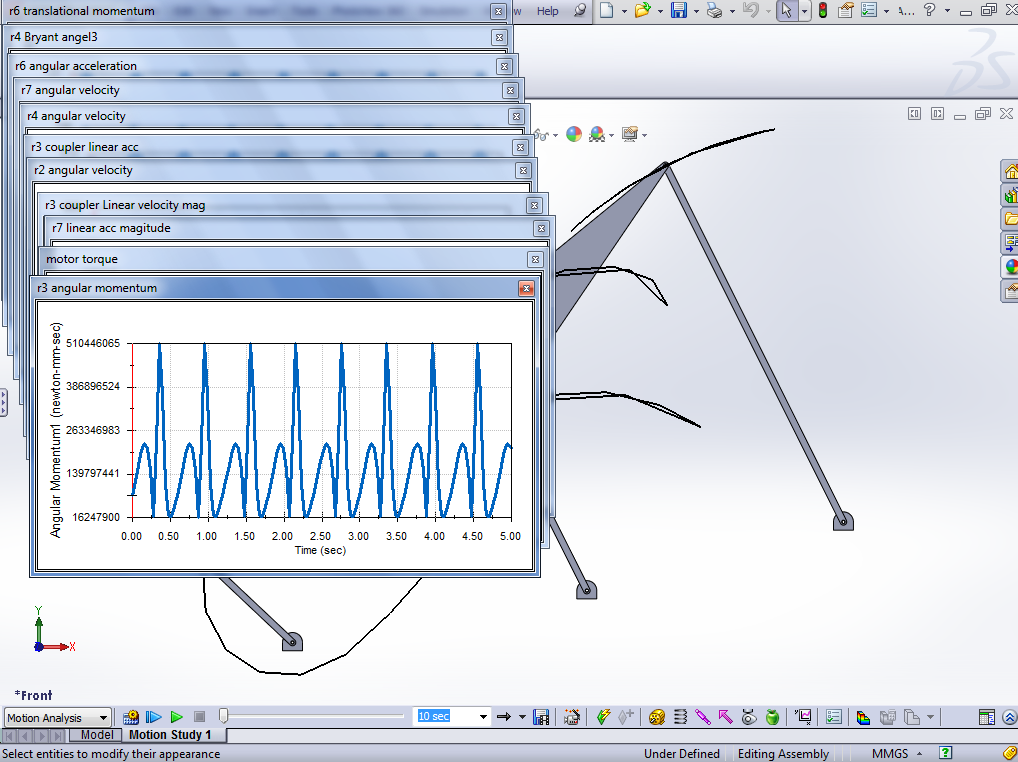
Task: Open Motion Study Properties
Action: point(834,717)
